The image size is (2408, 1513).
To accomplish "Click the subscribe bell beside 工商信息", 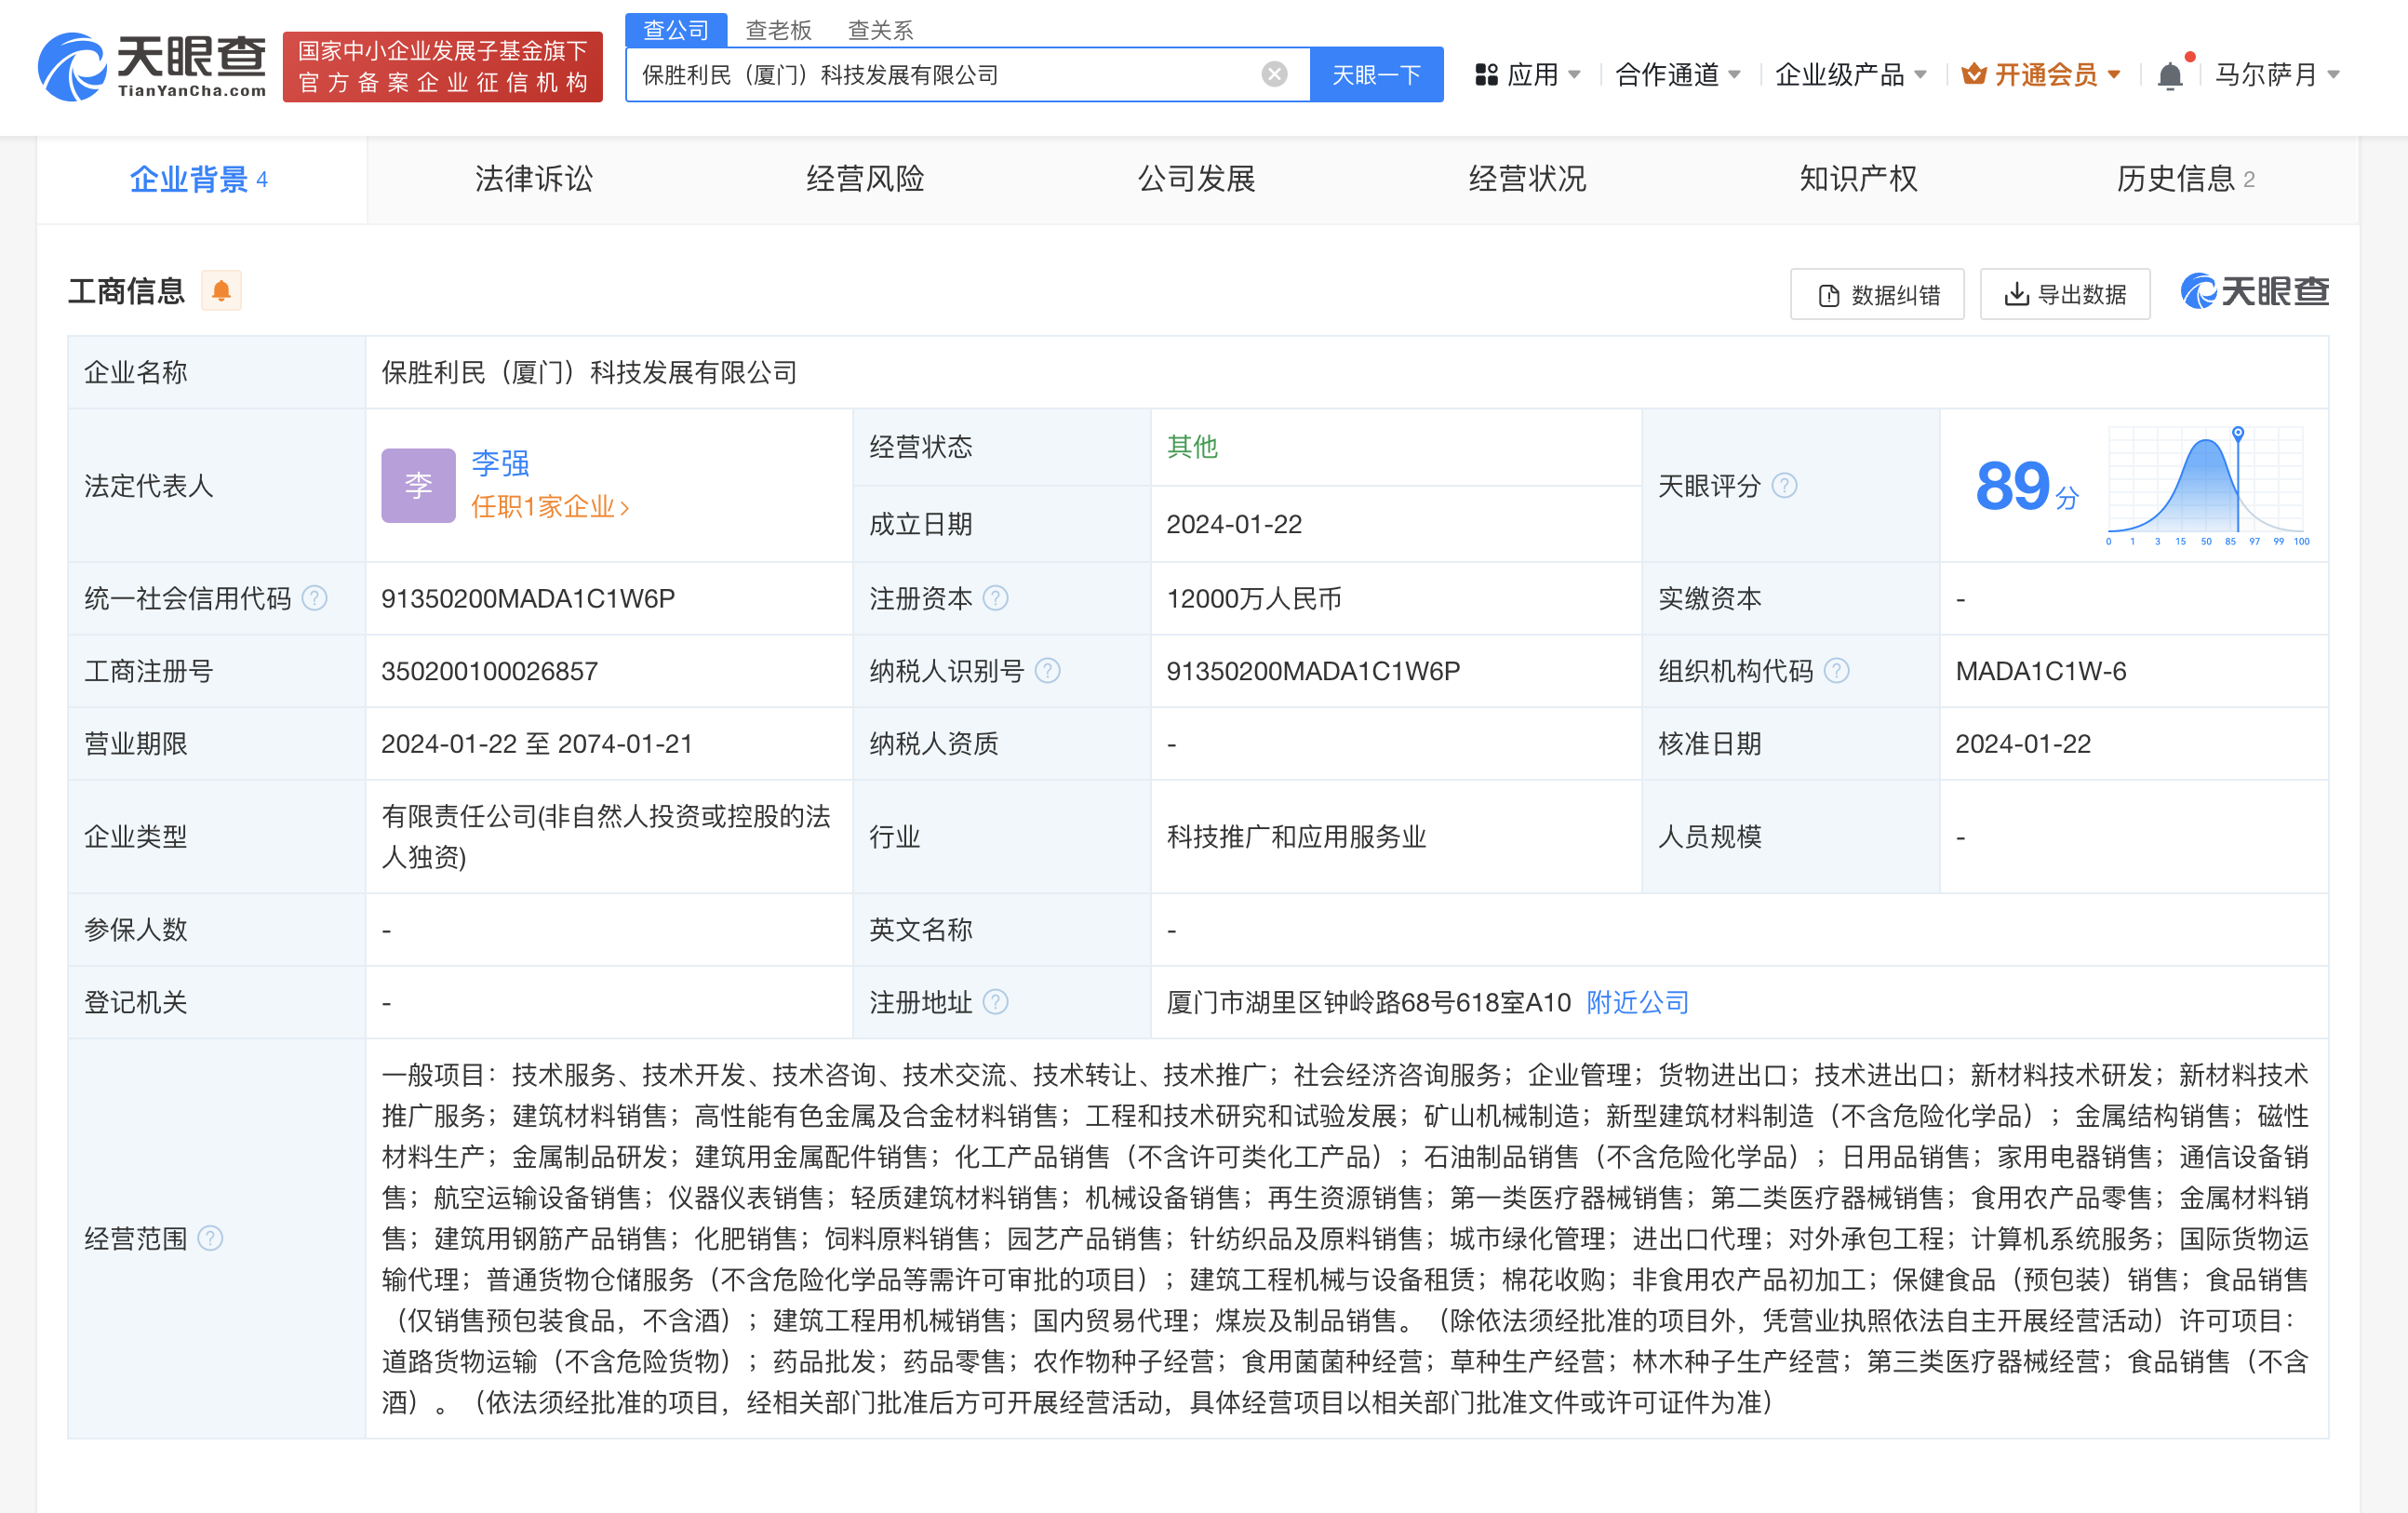I will 222,290.
